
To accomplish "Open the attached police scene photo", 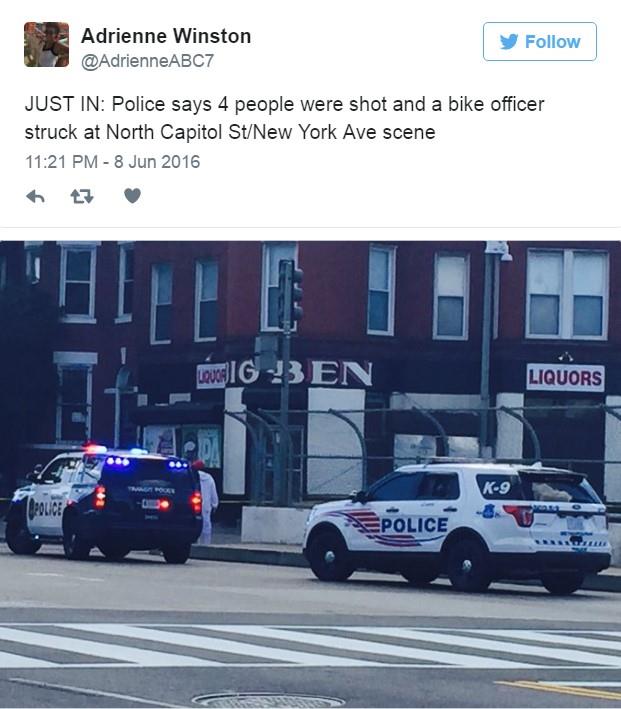I will [310, 475].
